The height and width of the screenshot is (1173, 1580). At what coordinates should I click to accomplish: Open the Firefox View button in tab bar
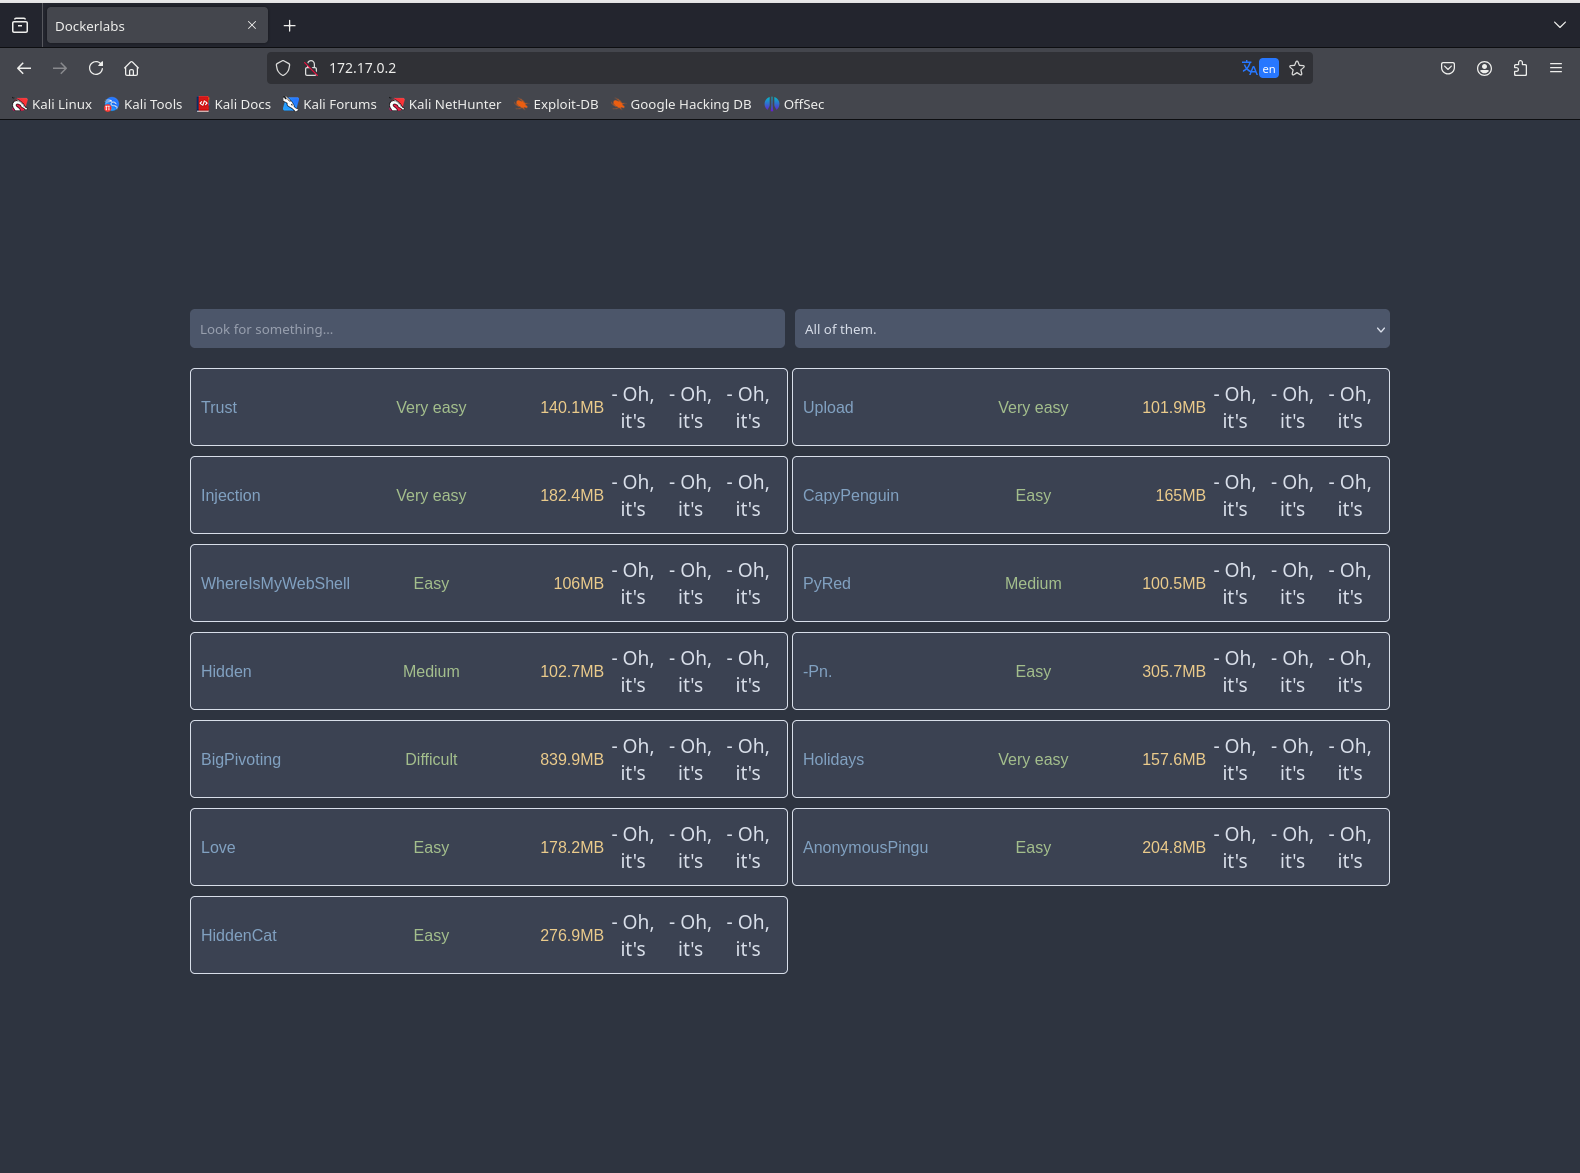click(x=20, y=25)
